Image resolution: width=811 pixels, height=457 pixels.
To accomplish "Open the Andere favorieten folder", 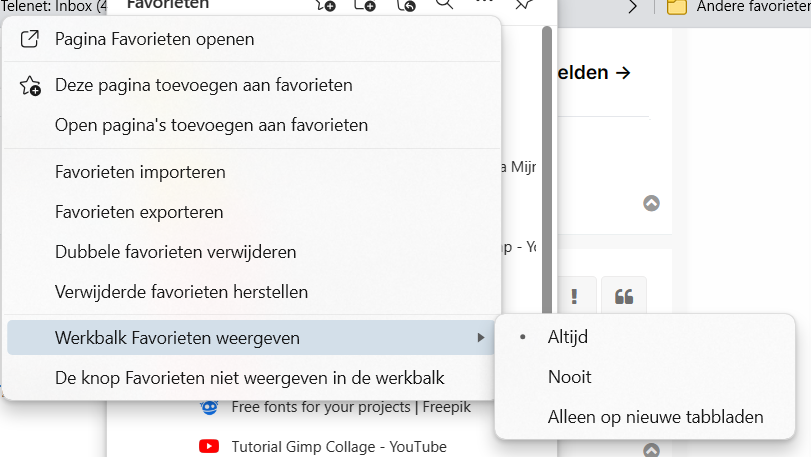I will 738,7.
